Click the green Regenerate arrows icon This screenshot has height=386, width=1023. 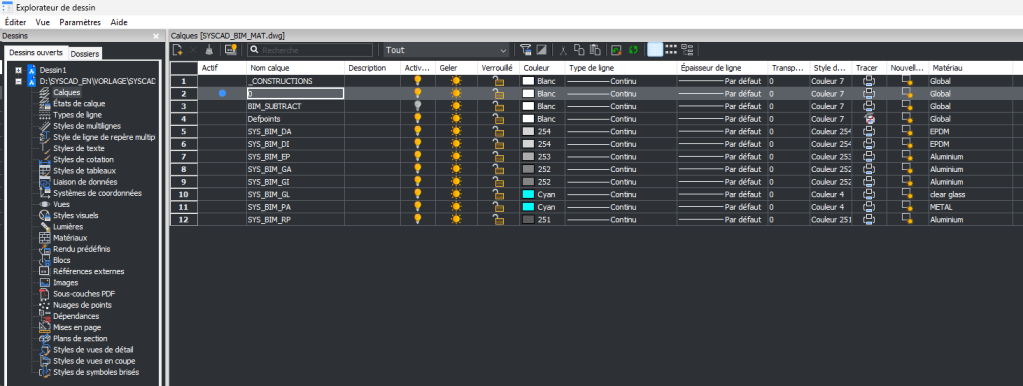pos(633,50)
